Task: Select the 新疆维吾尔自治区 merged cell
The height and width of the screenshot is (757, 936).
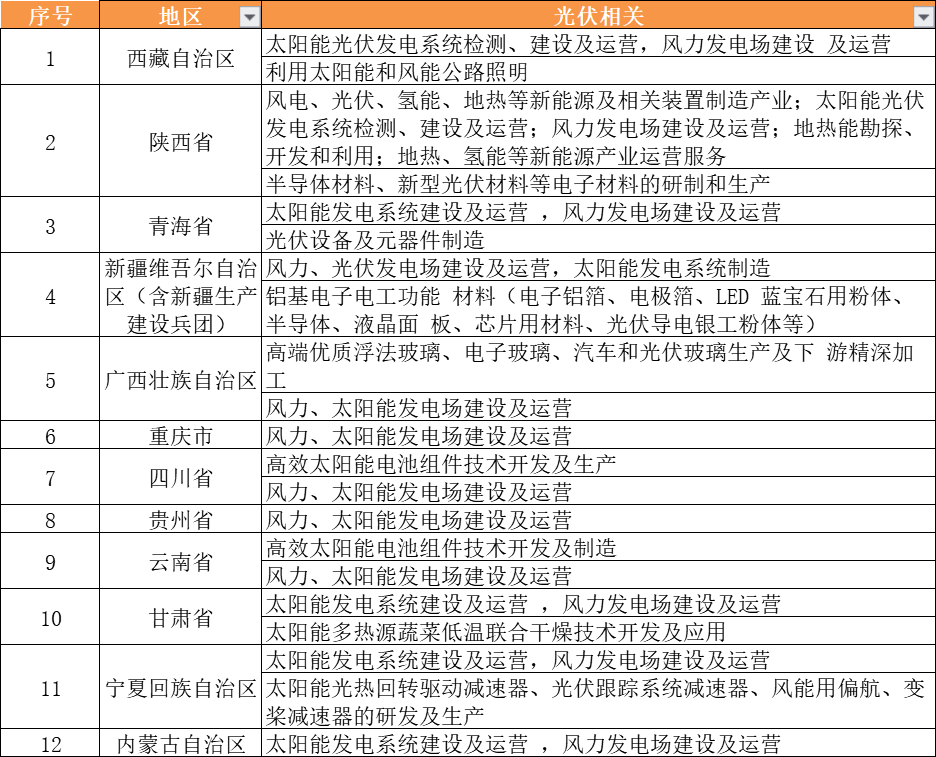Action: 181,296
